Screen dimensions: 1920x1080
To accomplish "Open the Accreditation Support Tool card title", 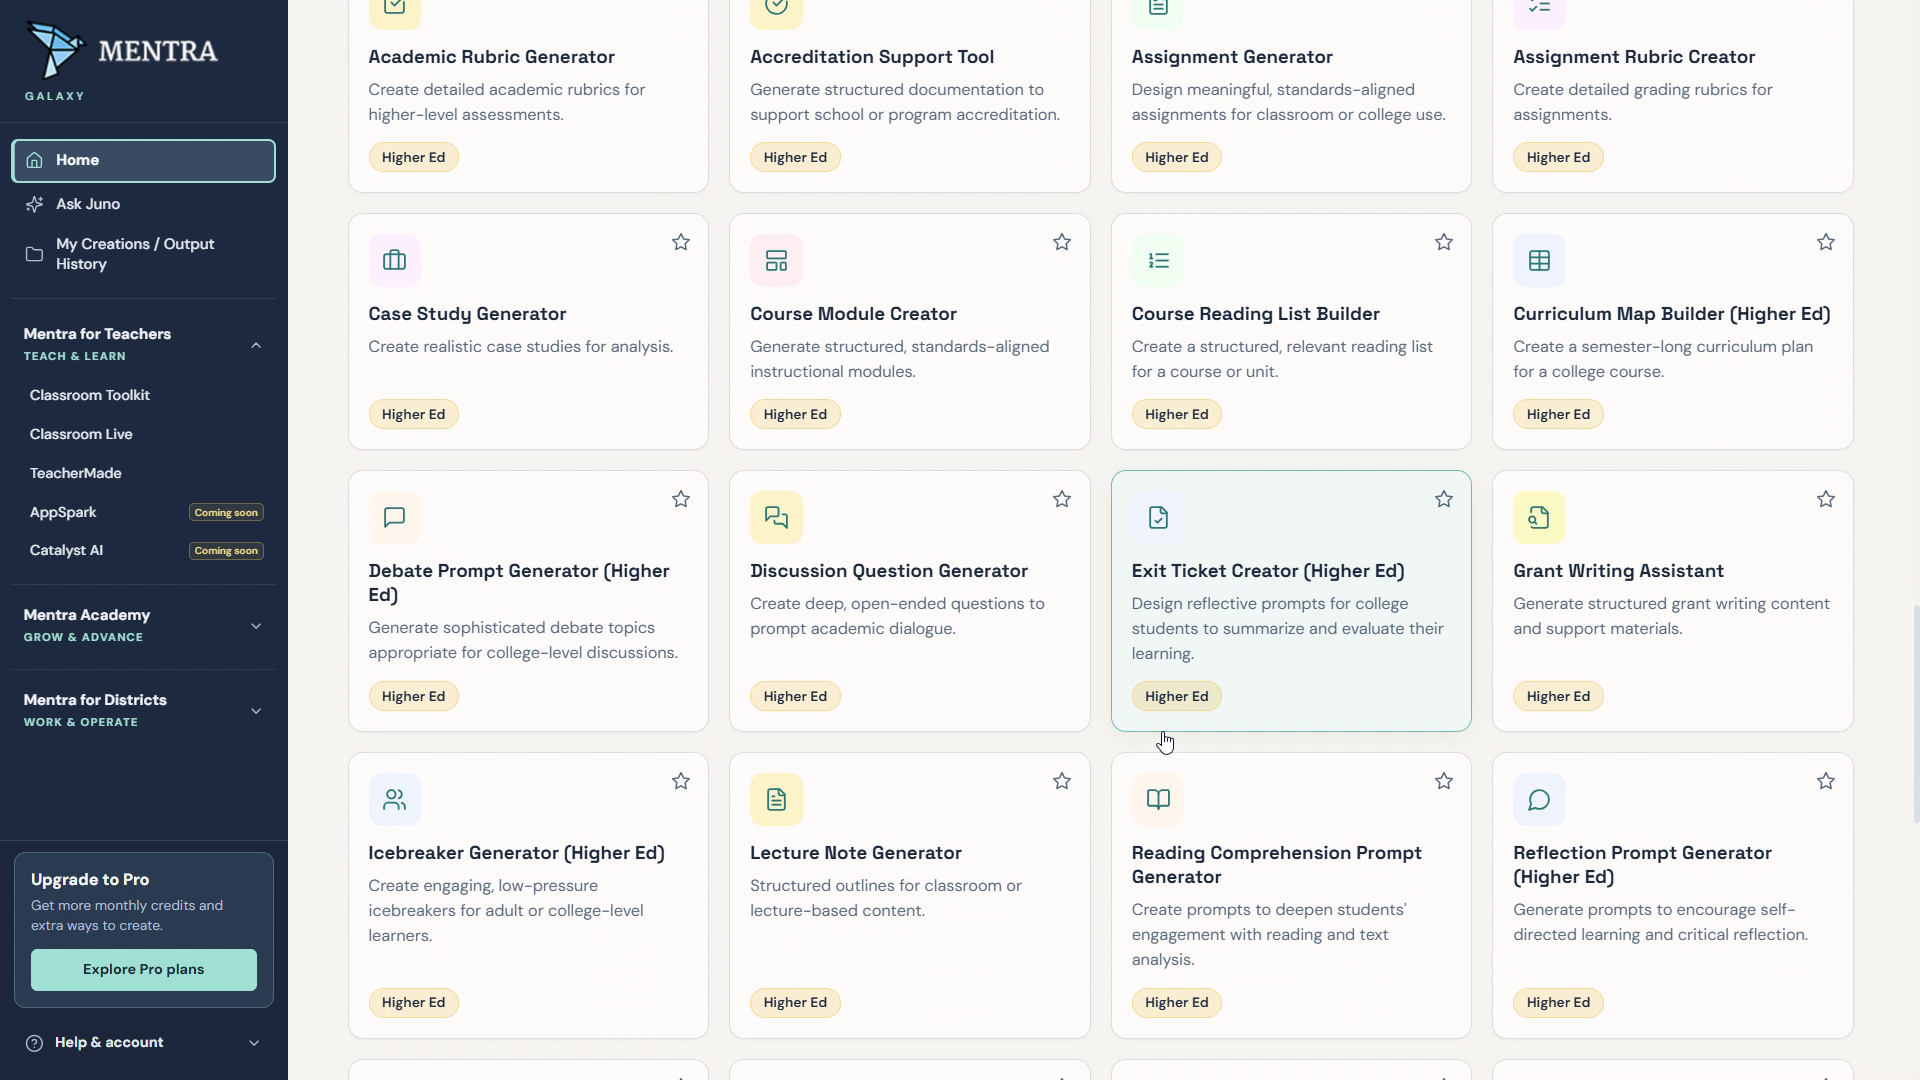I will (872, 57).
